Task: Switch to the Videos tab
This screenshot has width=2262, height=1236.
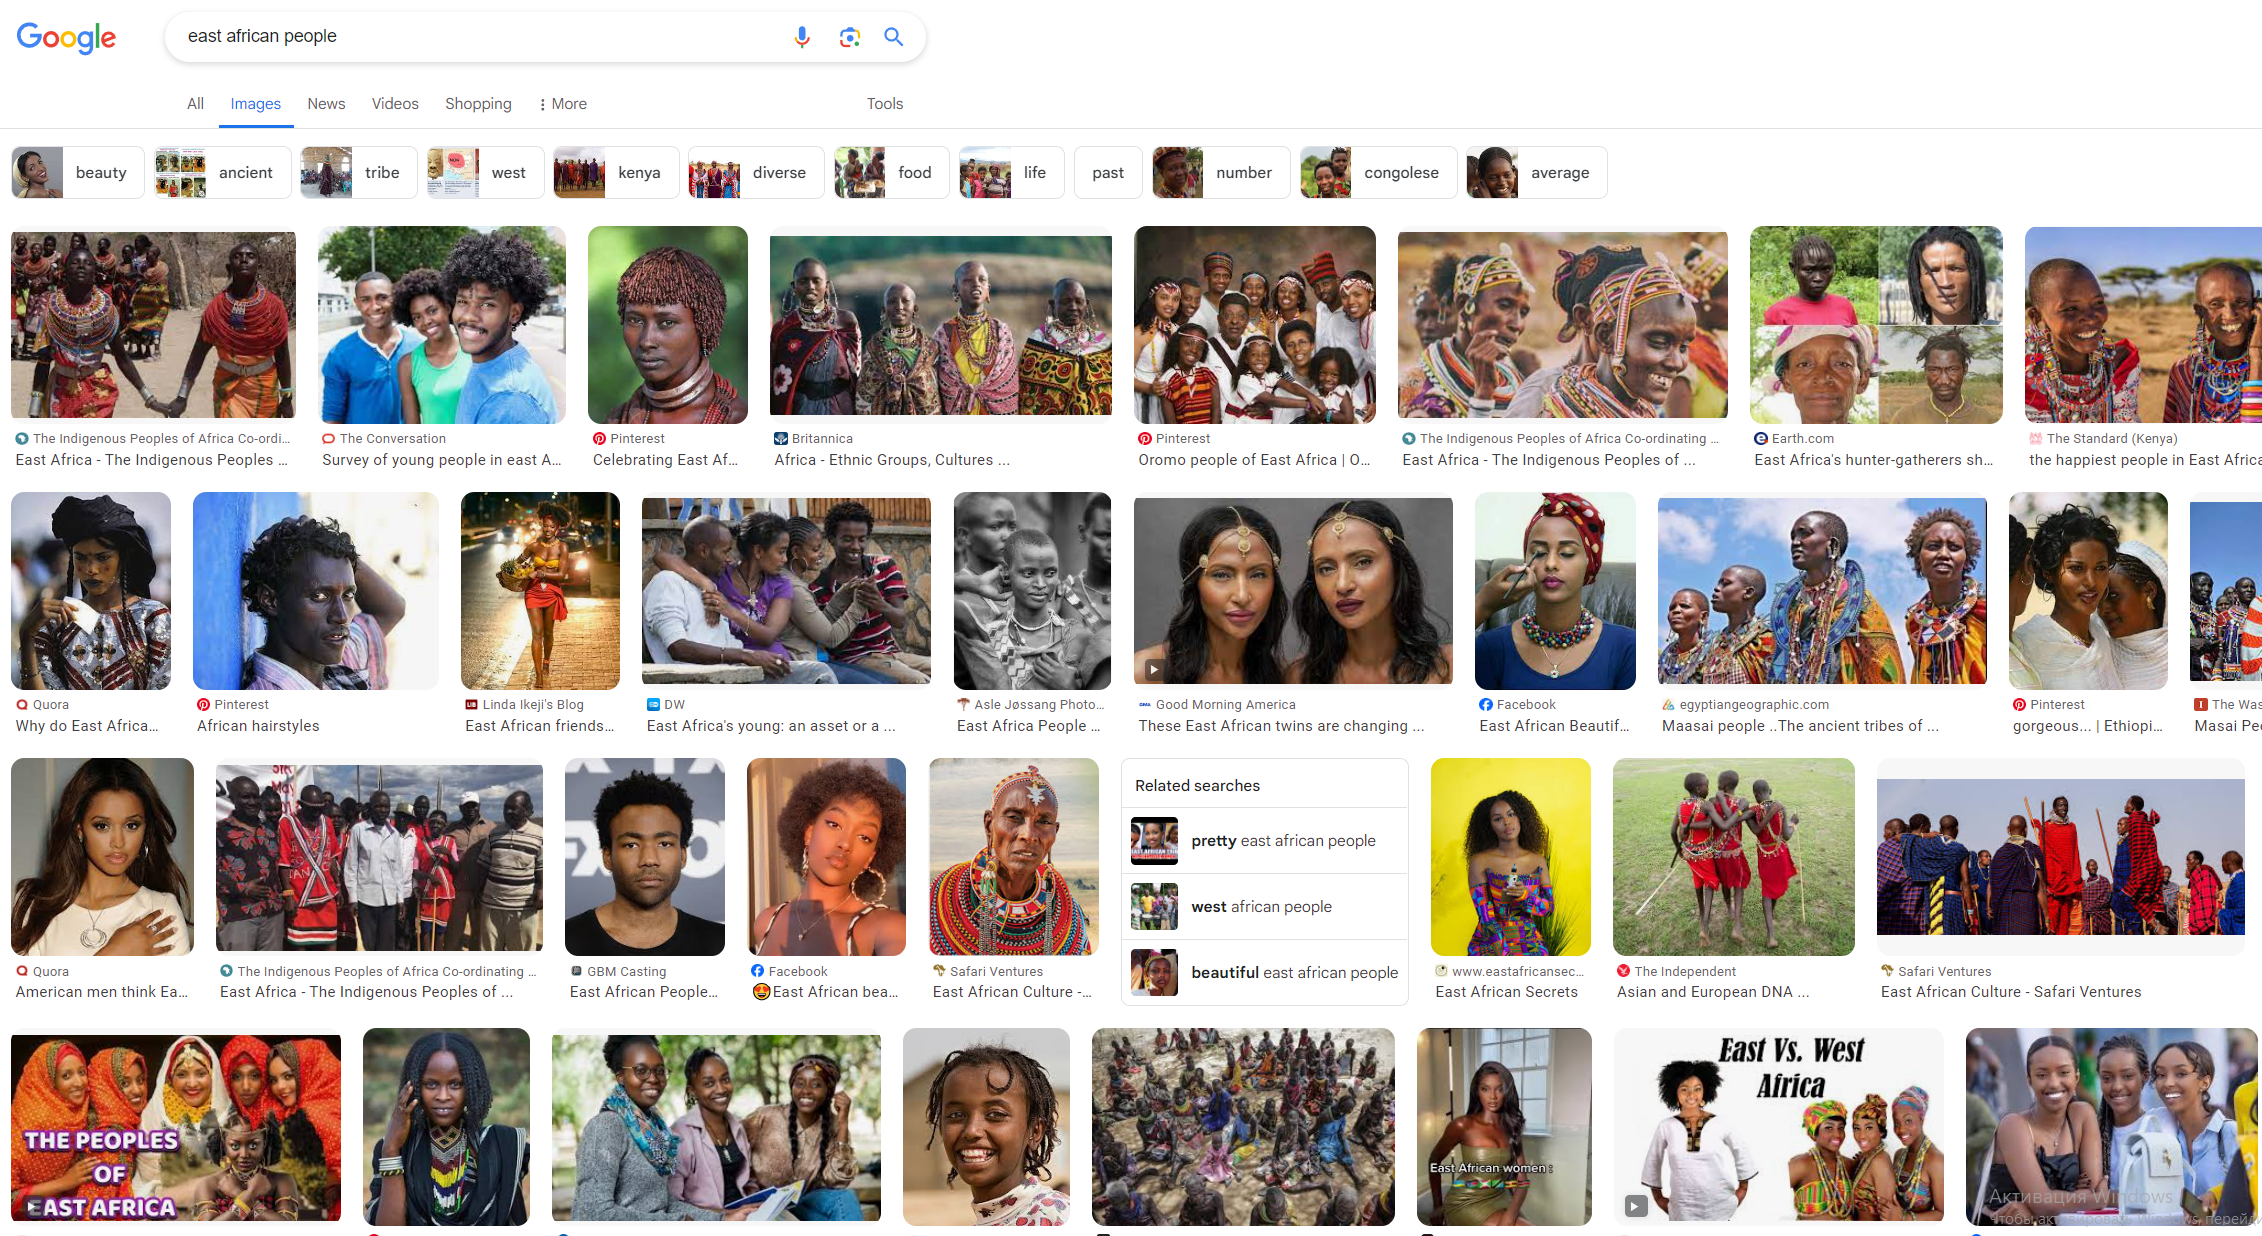Action: click(395, 104)
